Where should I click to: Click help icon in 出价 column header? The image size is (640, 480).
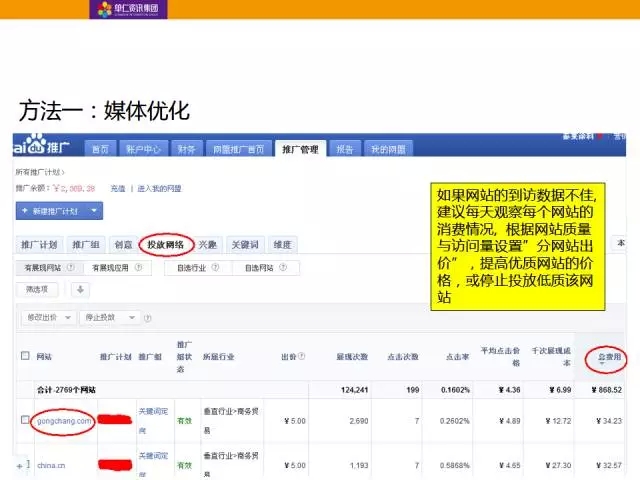(x=301, y=356)
